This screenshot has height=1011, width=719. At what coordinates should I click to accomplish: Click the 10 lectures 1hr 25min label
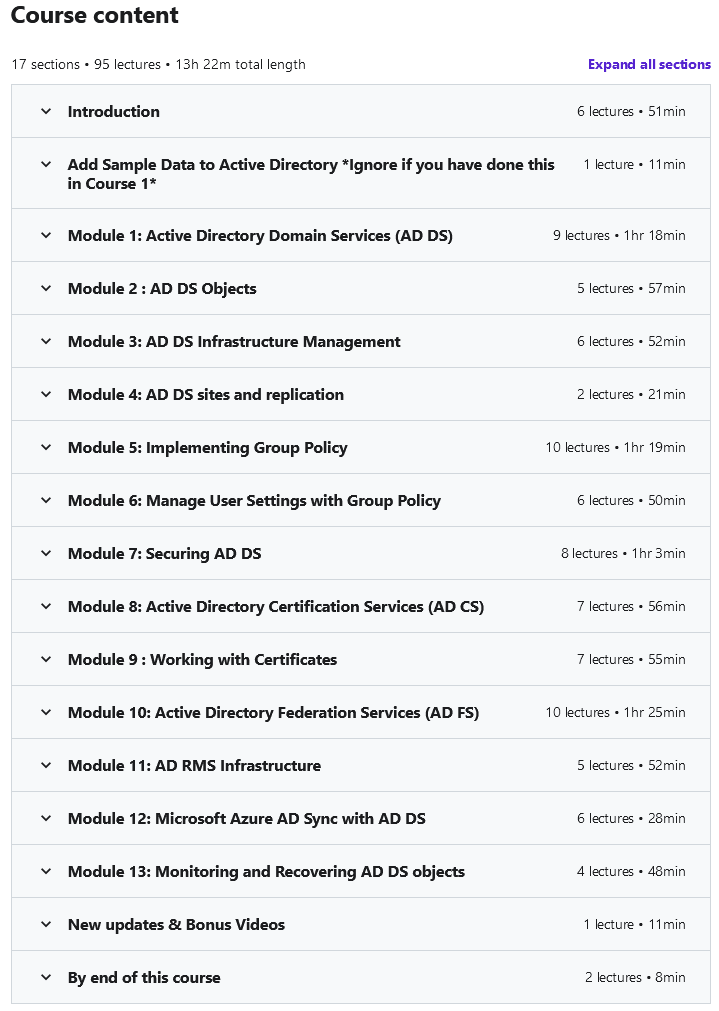615,712
